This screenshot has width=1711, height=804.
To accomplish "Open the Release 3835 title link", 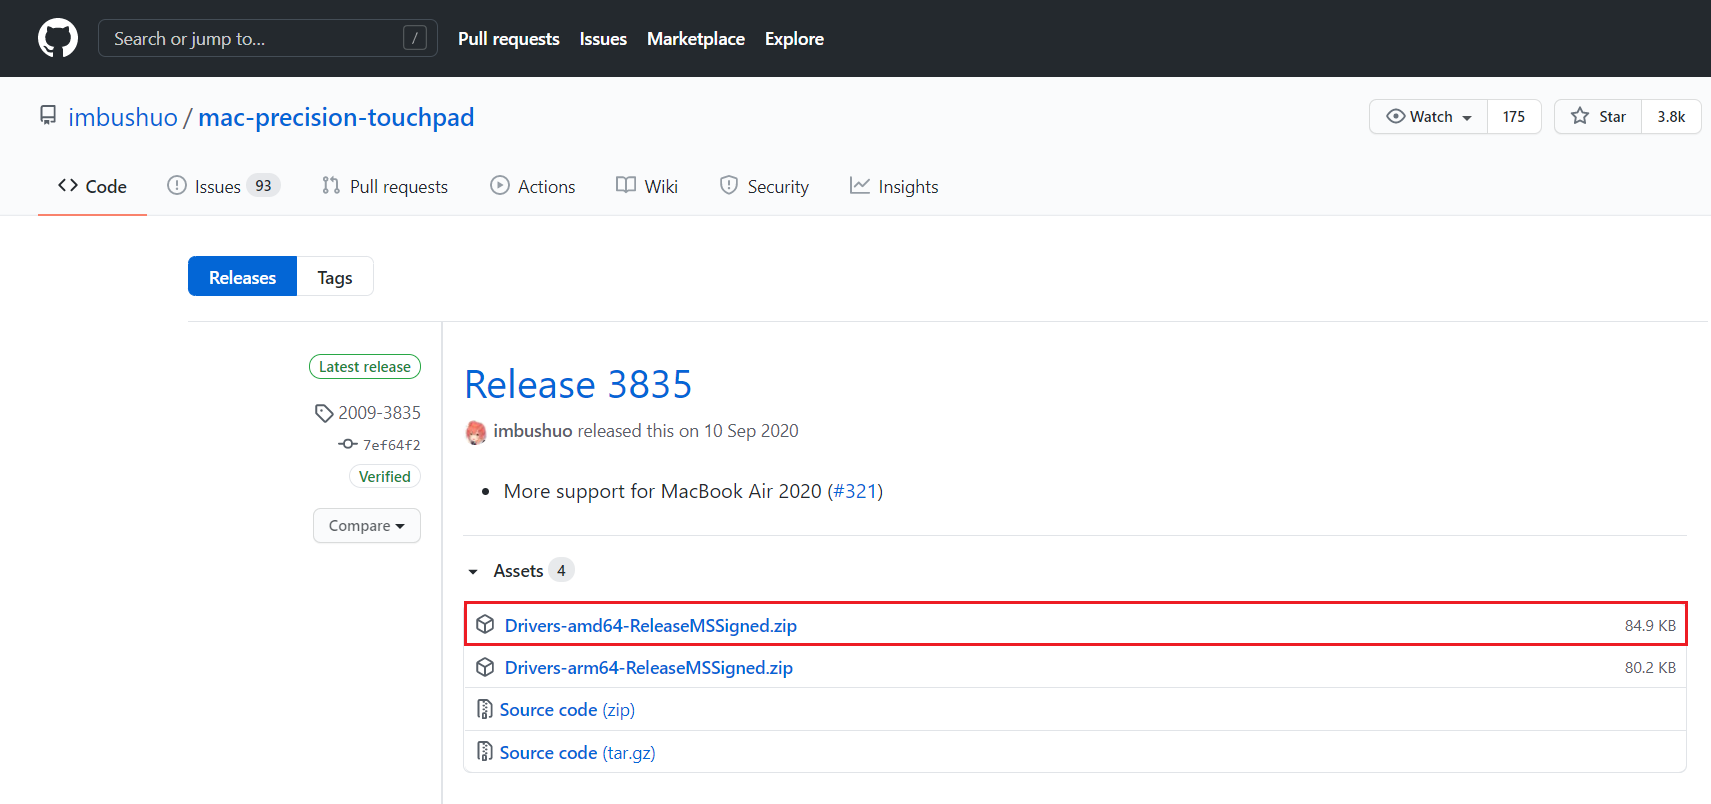I will (578, 384).
